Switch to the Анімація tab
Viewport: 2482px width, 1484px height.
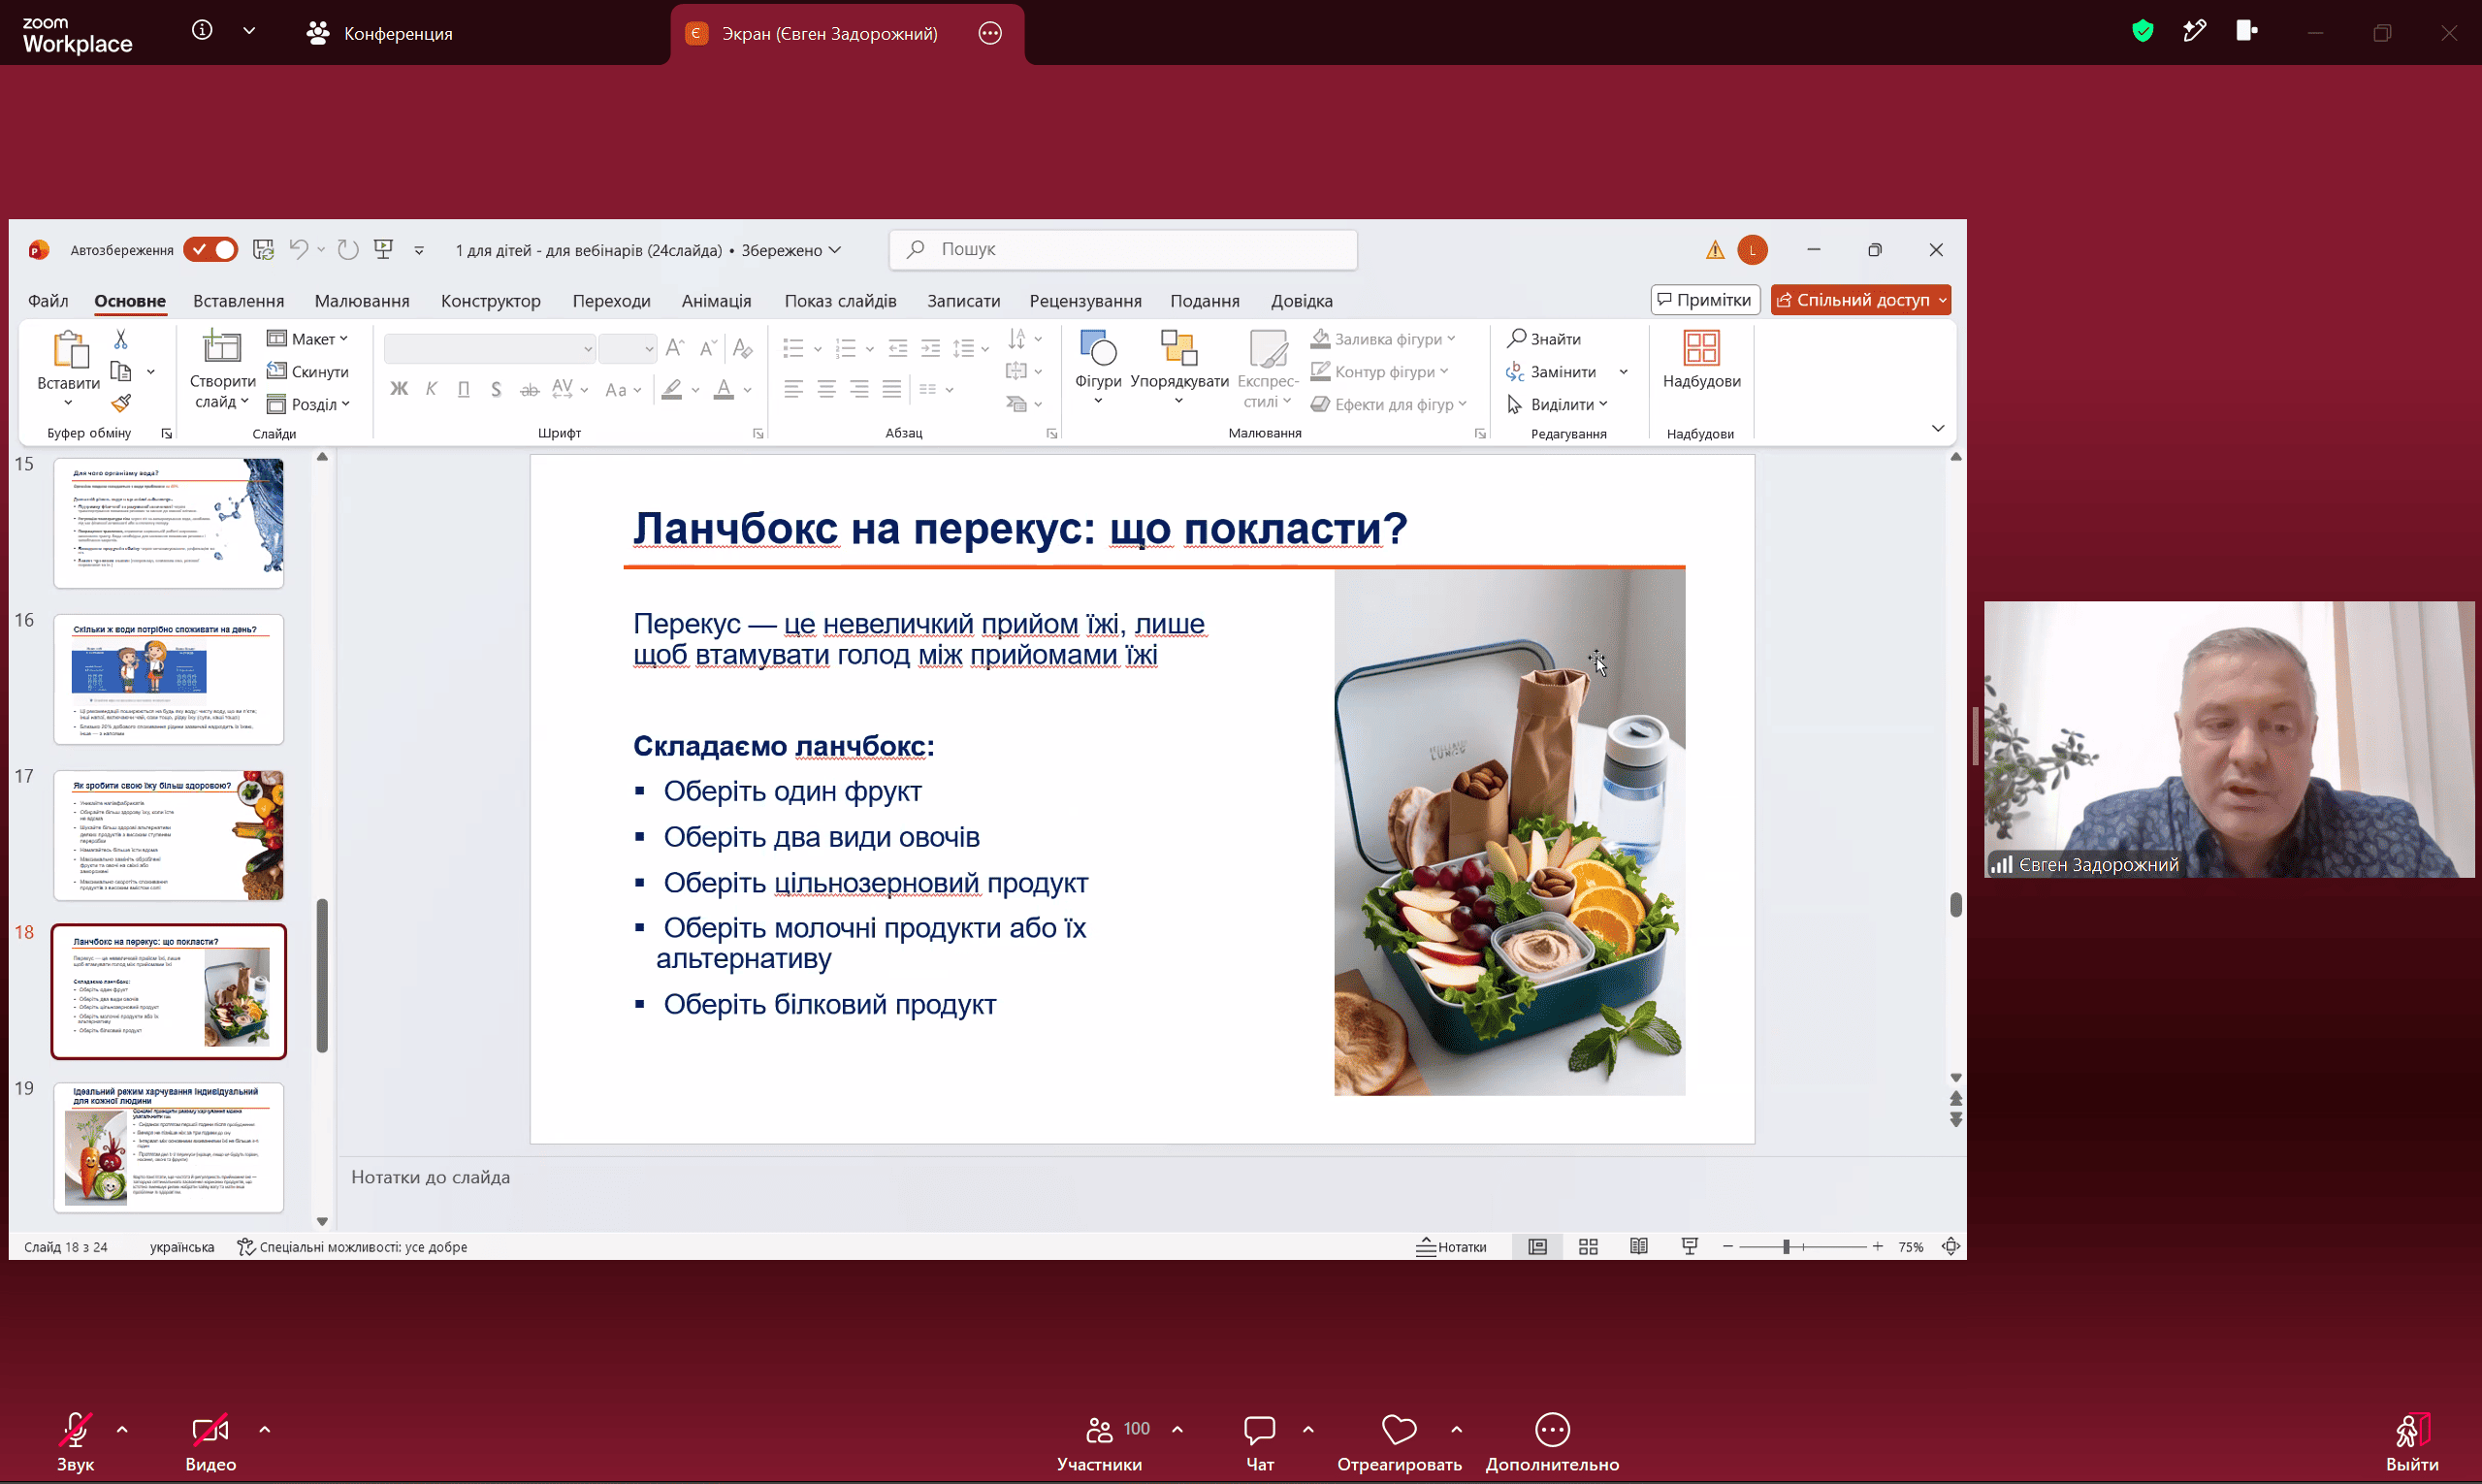click(x=716, y=301)
